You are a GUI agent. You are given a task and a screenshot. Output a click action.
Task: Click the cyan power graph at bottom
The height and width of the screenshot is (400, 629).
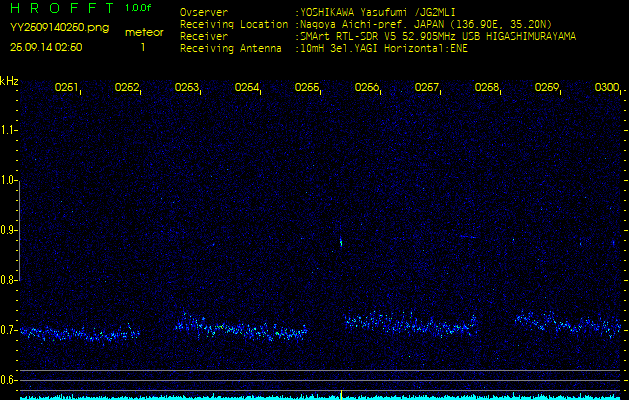point(314,396)
